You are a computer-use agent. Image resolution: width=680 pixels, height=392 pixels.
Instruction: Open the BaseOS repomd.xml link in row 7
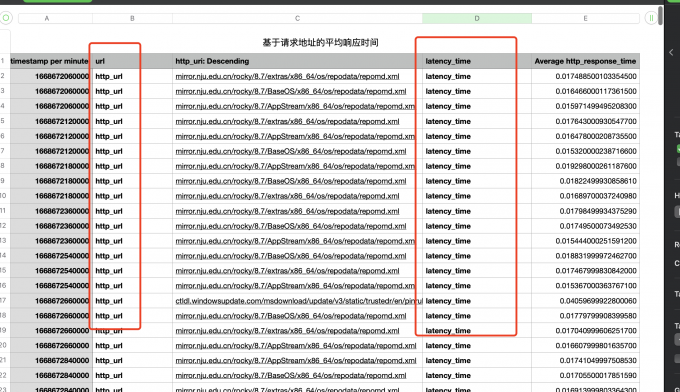tap(291, 151)
